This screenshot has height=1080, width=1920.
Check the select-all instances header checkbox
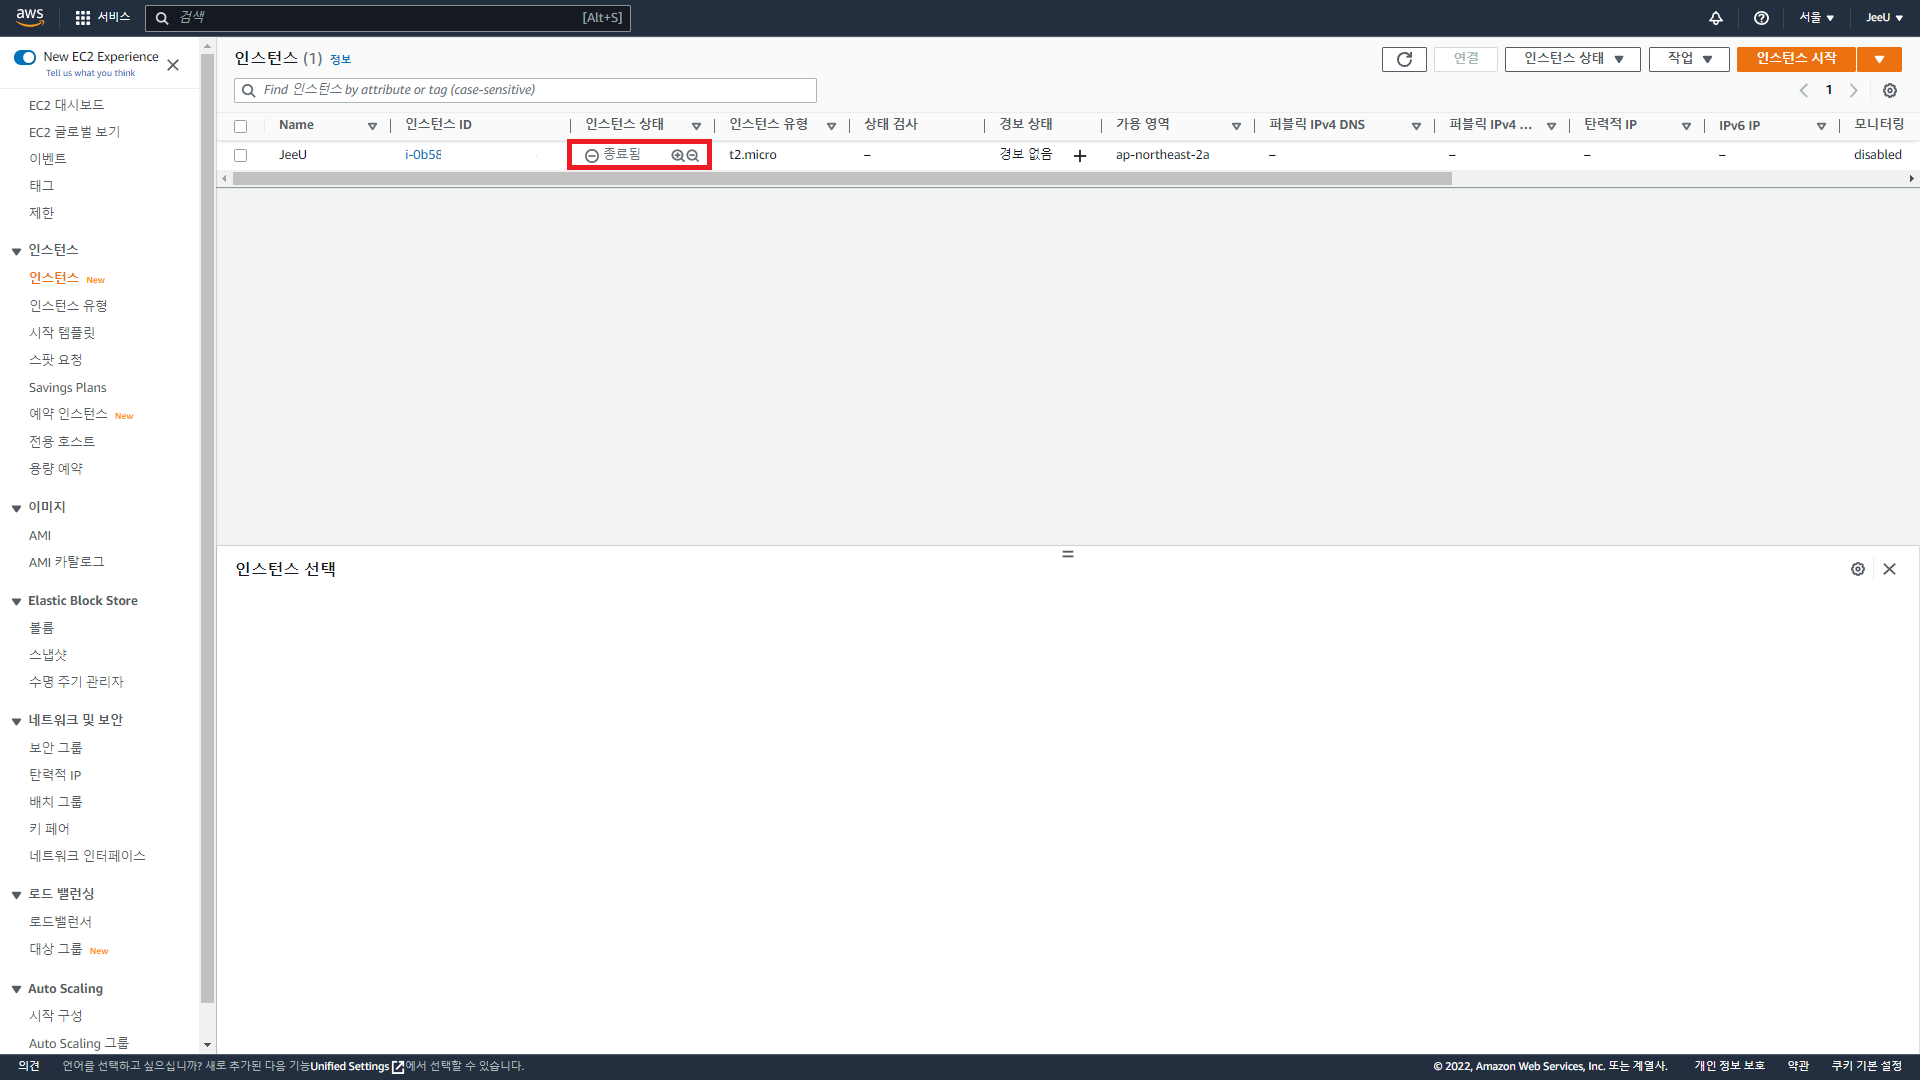pos(240,126)
